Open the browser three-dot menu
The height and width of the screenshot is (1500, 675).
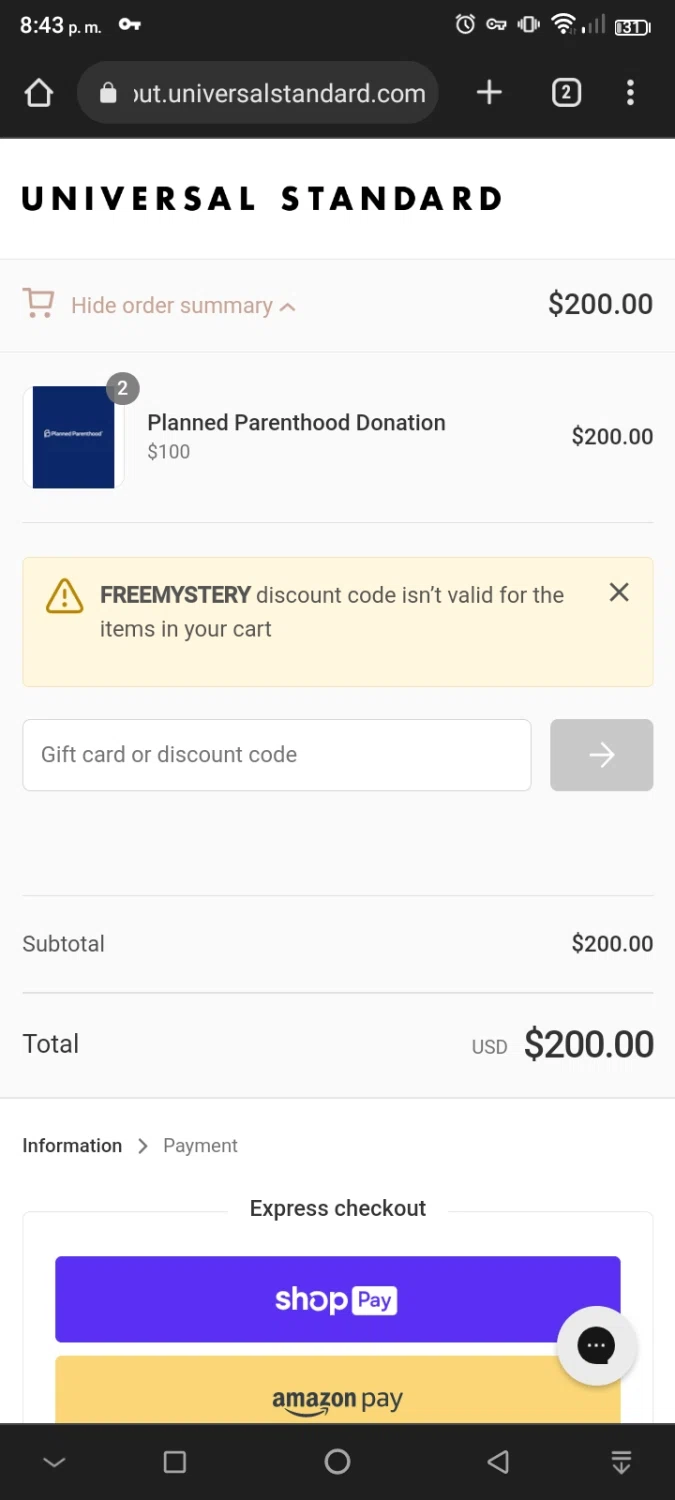click(x=630, y=93)
